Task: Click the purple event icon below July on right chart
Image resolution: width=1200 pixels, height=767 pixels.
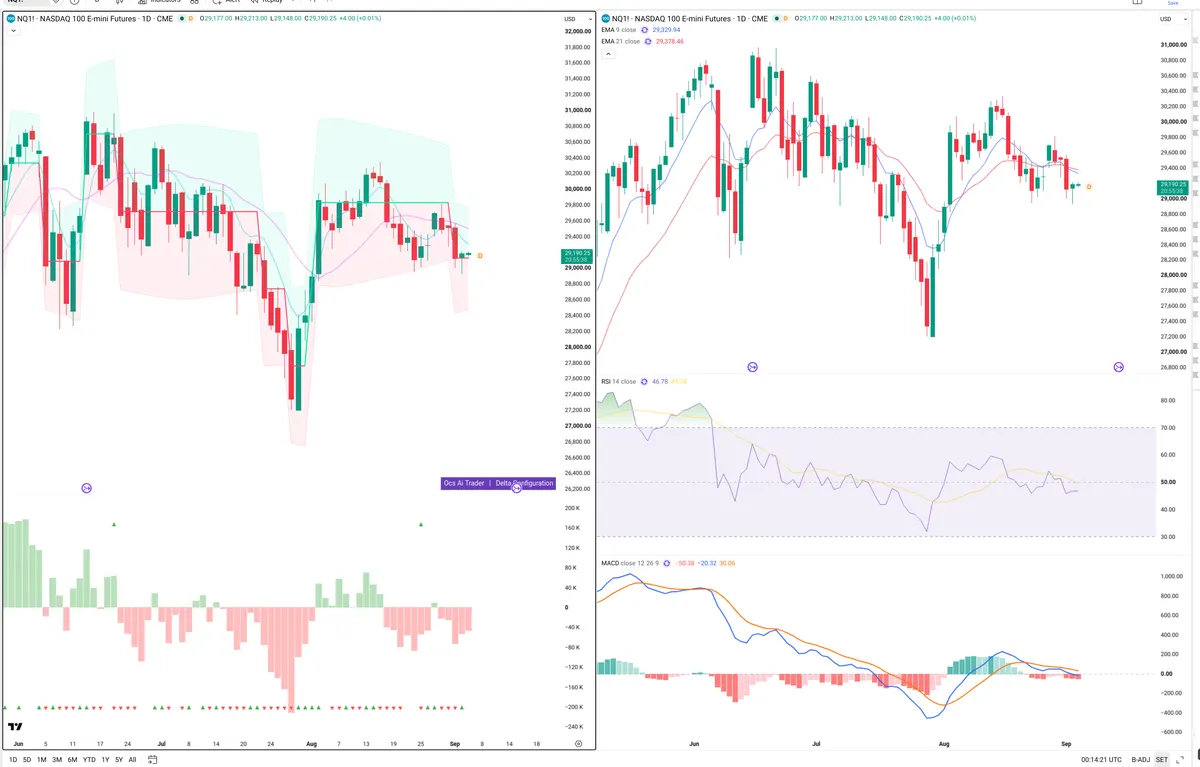Action: point(752,368)
